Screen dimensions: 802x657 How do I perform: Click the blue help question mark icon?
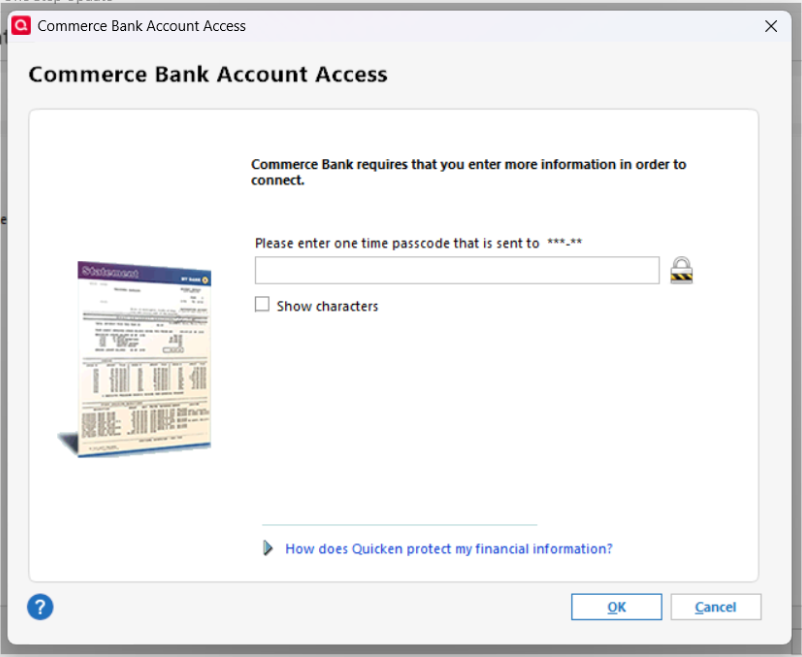[40, 607]
